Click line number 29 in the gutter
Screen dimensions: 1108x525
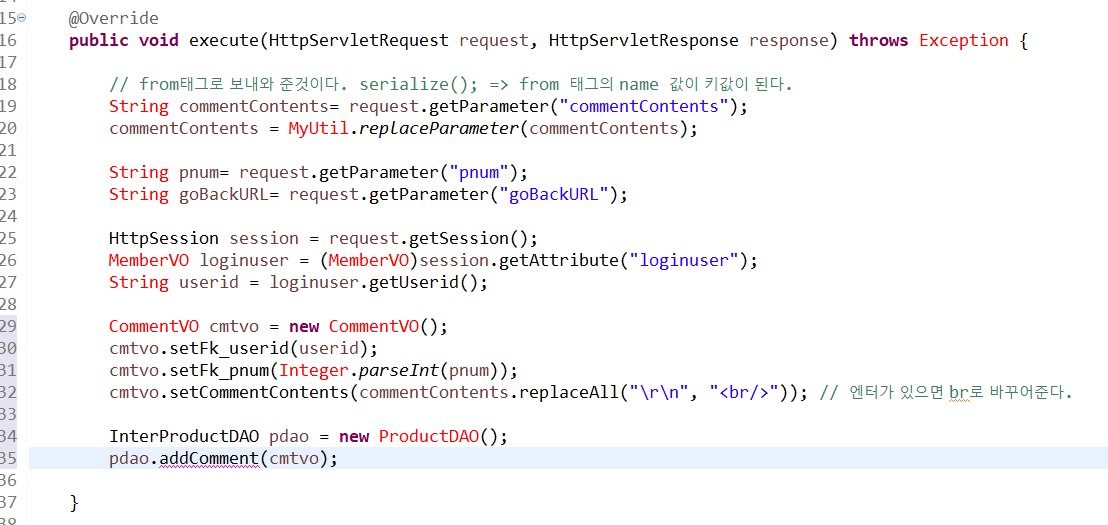point(7,327)
